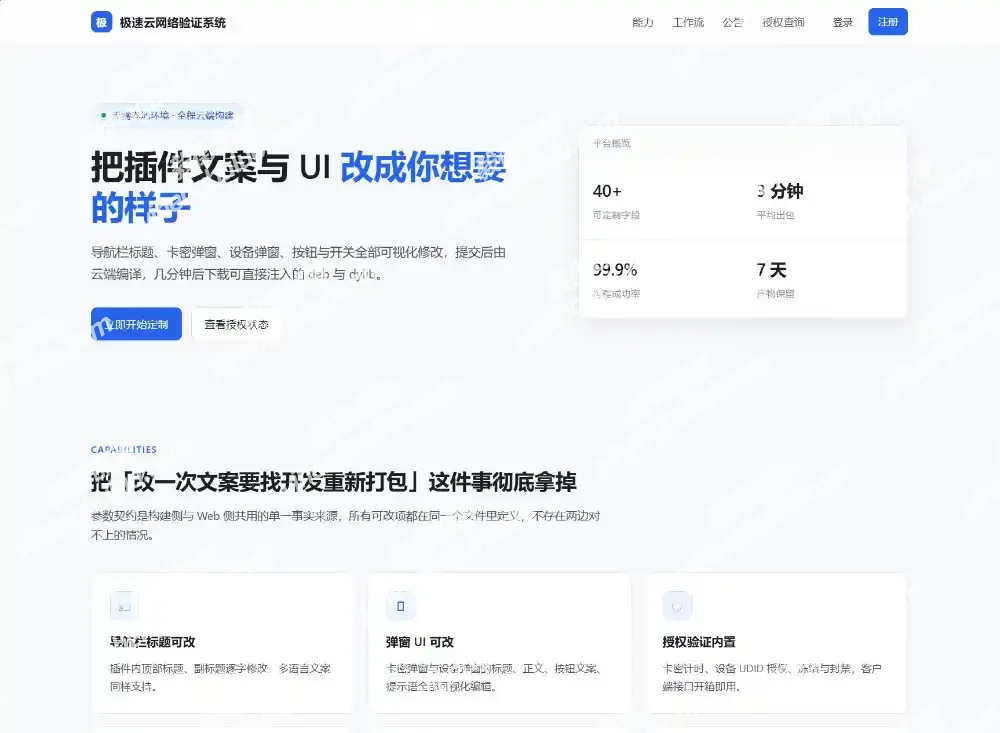Viewport: 1000px width, 733px height.
Task: Go to the 能力 nav item
Action: click(x=642, y=22)
